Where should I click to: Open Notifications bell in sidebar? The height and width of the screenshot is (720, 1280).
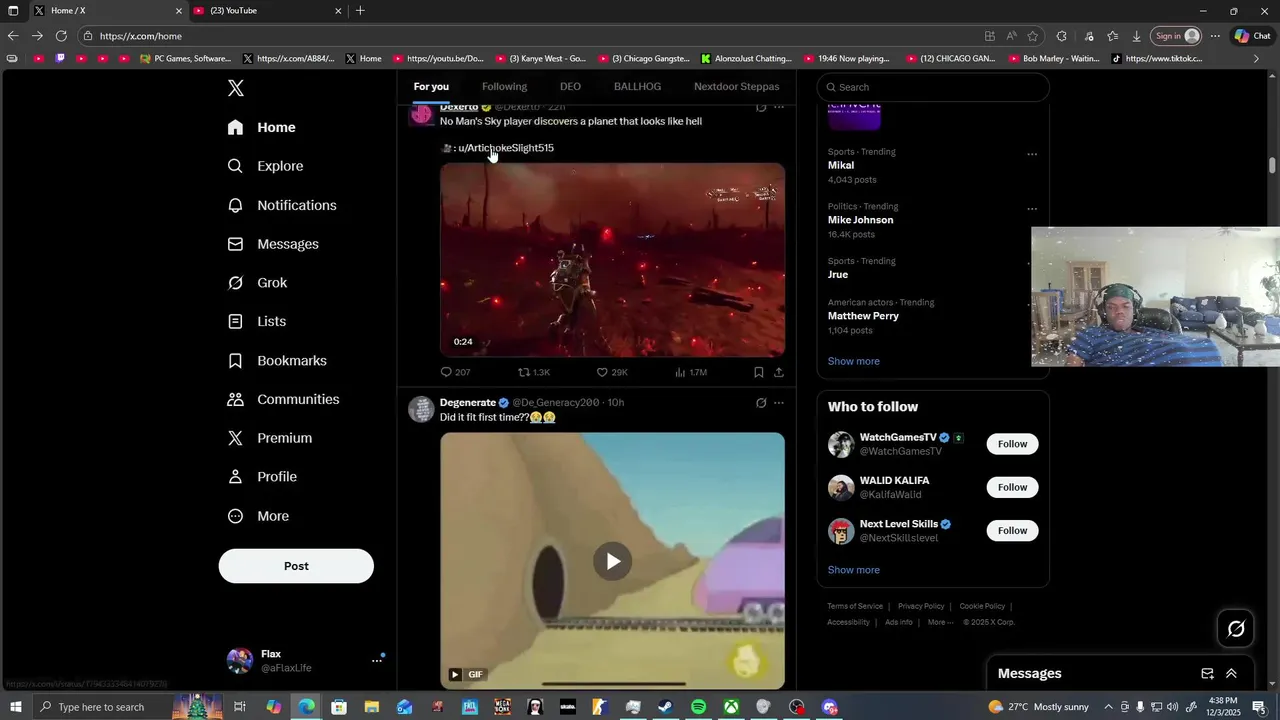pyautogui.click(x=235, y=205)
